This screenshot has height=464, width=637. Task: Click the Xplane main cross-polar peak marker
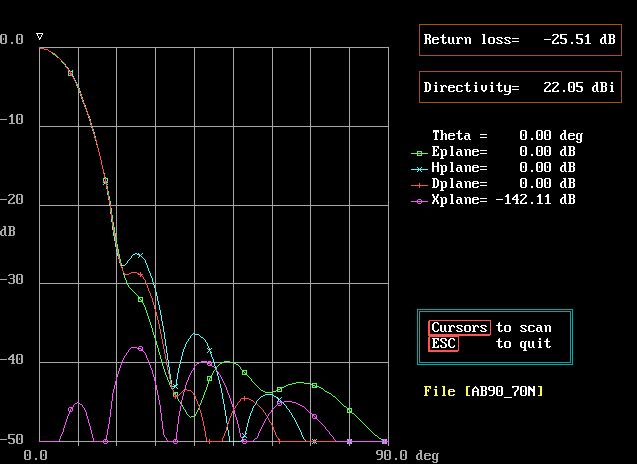(x=141, y=349)
